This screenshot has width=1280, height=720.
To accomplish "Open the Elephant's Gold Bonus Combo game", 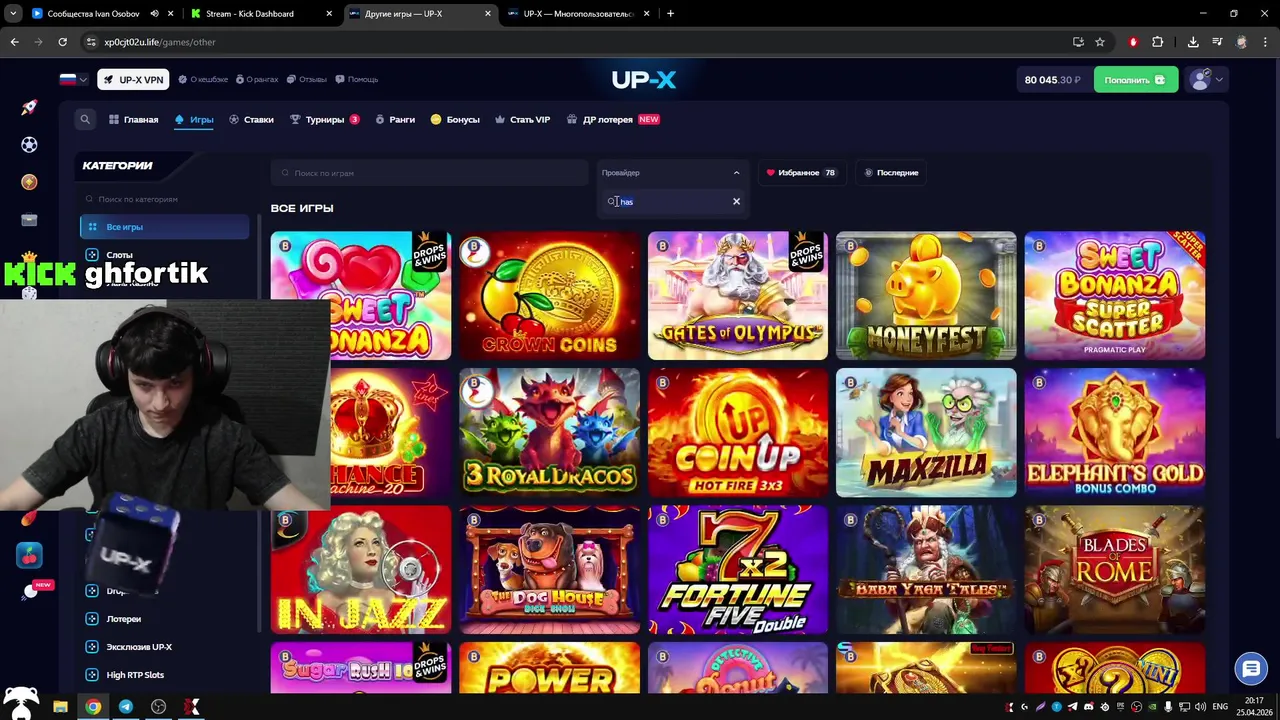I will tap(1115, 432).
